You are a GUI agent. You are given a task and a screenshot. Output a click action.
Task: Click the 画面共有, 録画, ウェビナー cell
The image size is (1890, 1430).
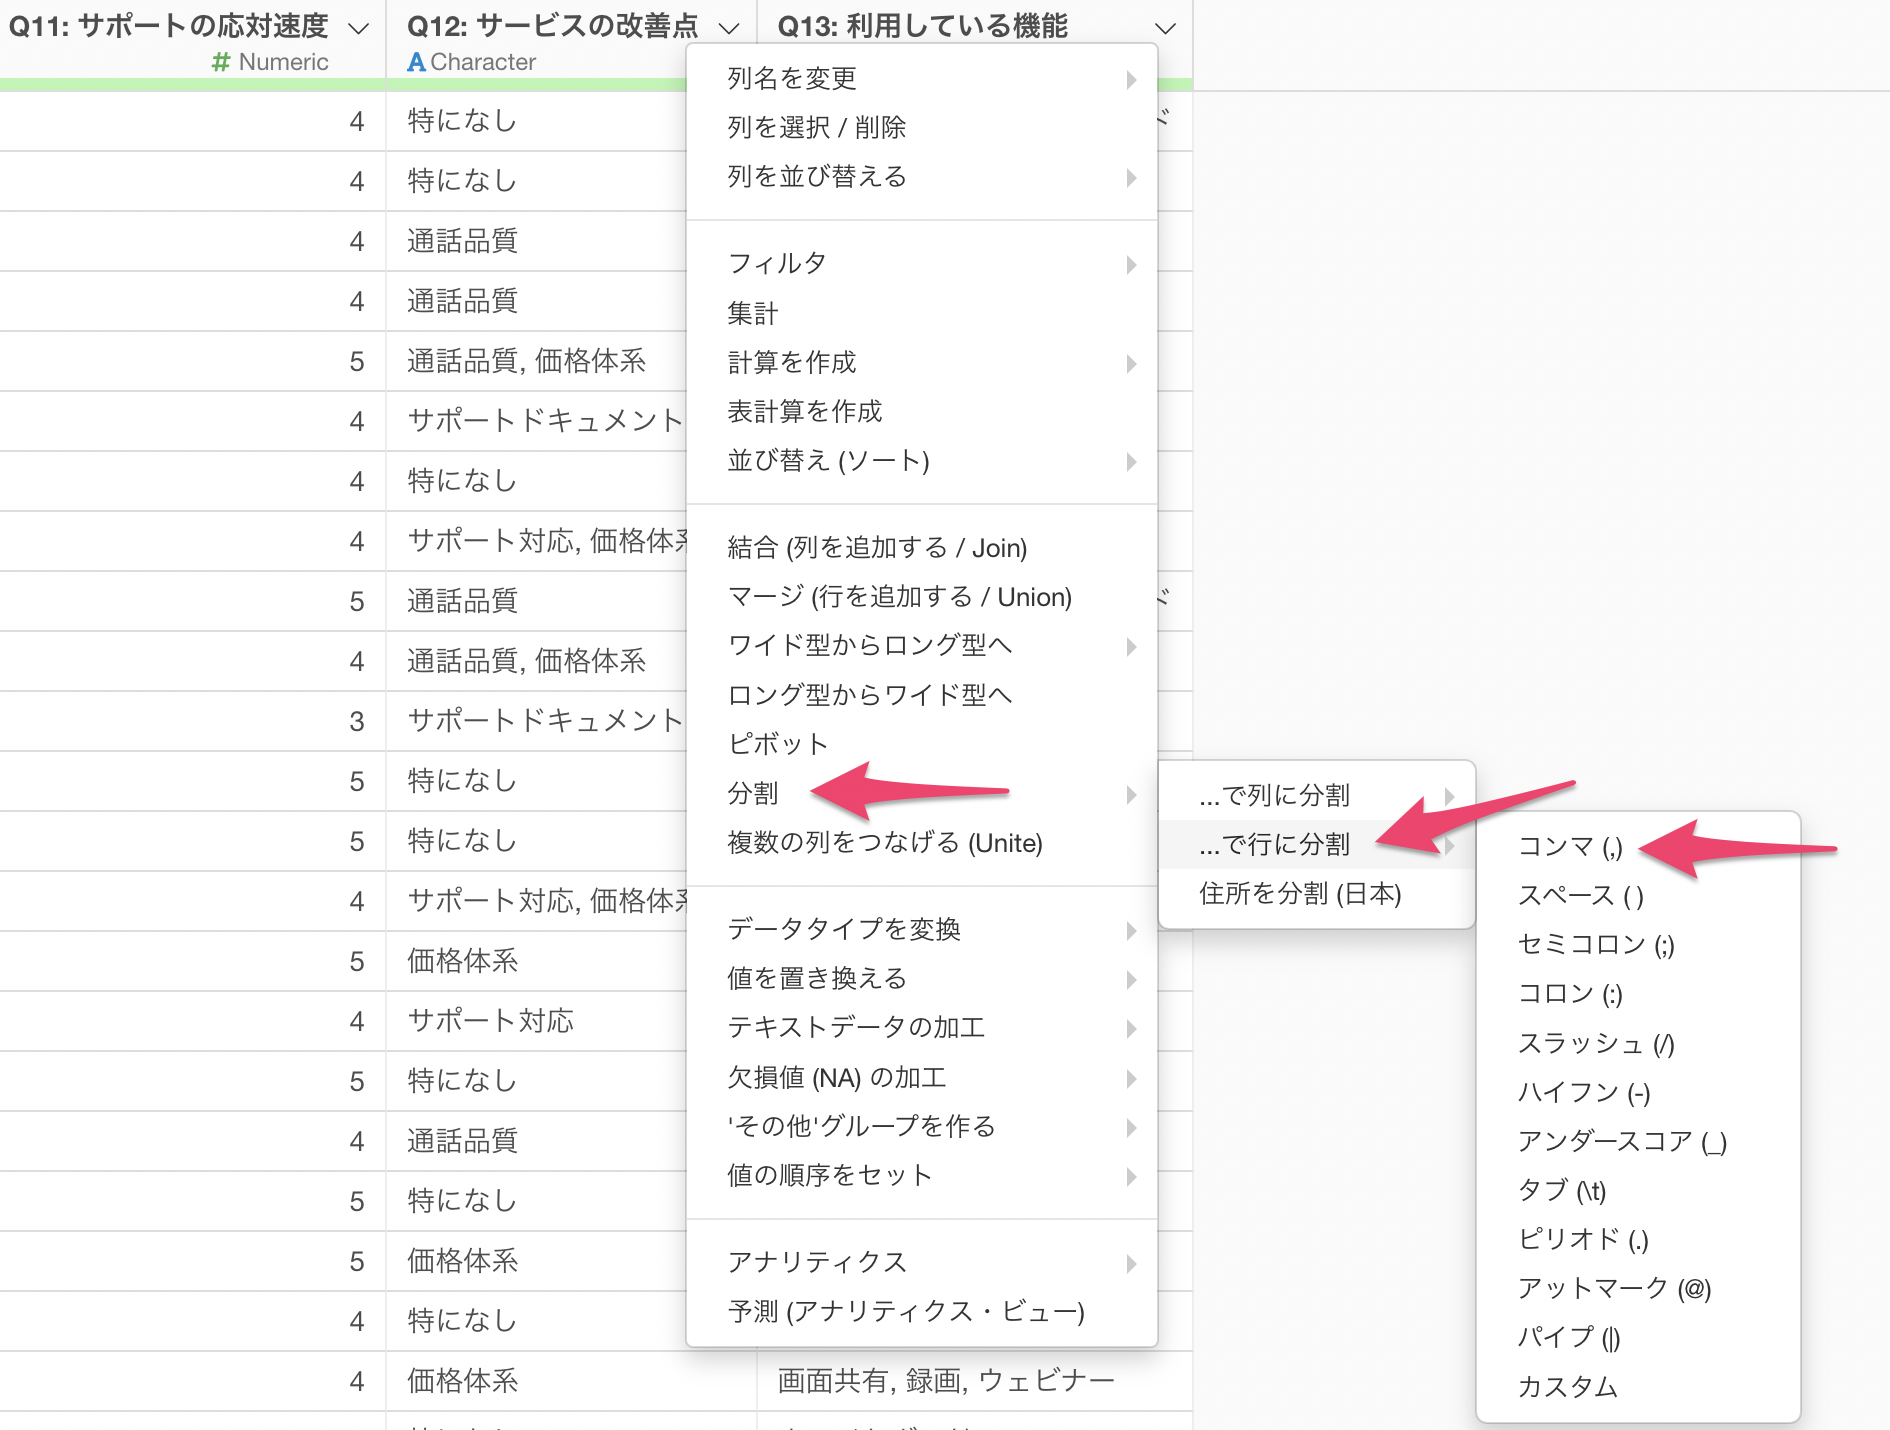point(975,1381)
